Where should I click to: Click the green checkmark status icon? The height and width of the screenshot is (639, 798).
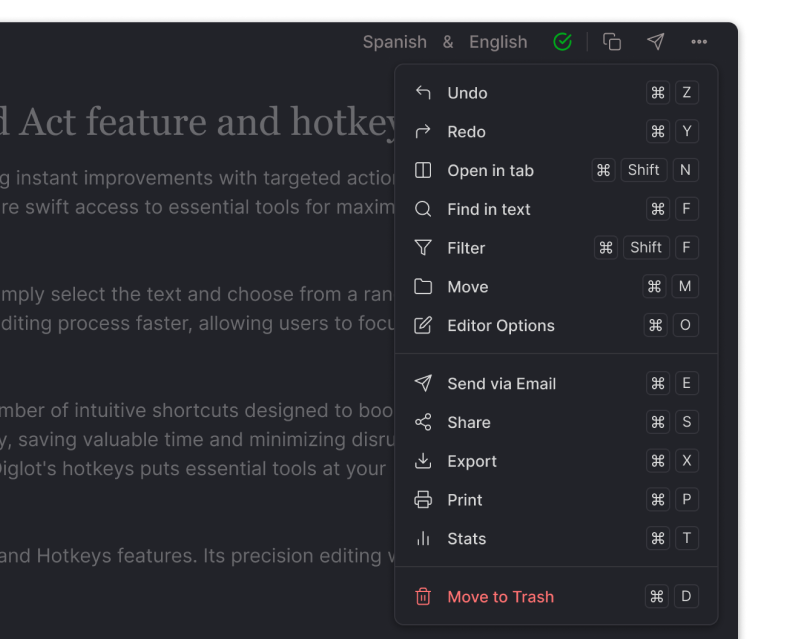point(562,42)
